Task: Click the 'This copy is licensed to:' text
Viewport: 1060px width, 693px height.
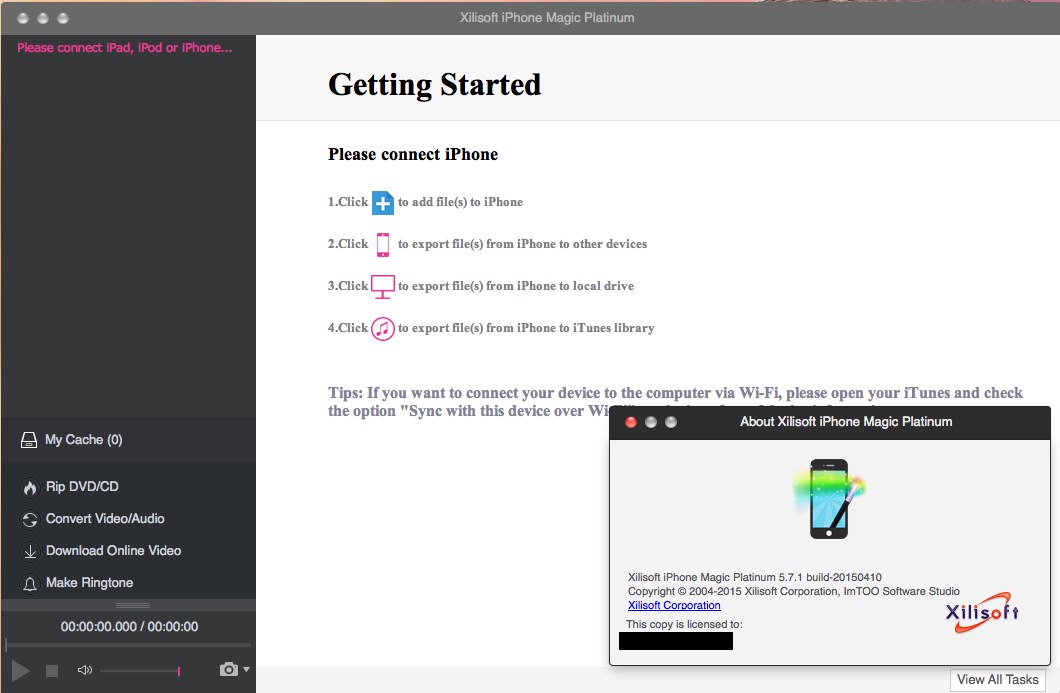Action: pos(684,625)
